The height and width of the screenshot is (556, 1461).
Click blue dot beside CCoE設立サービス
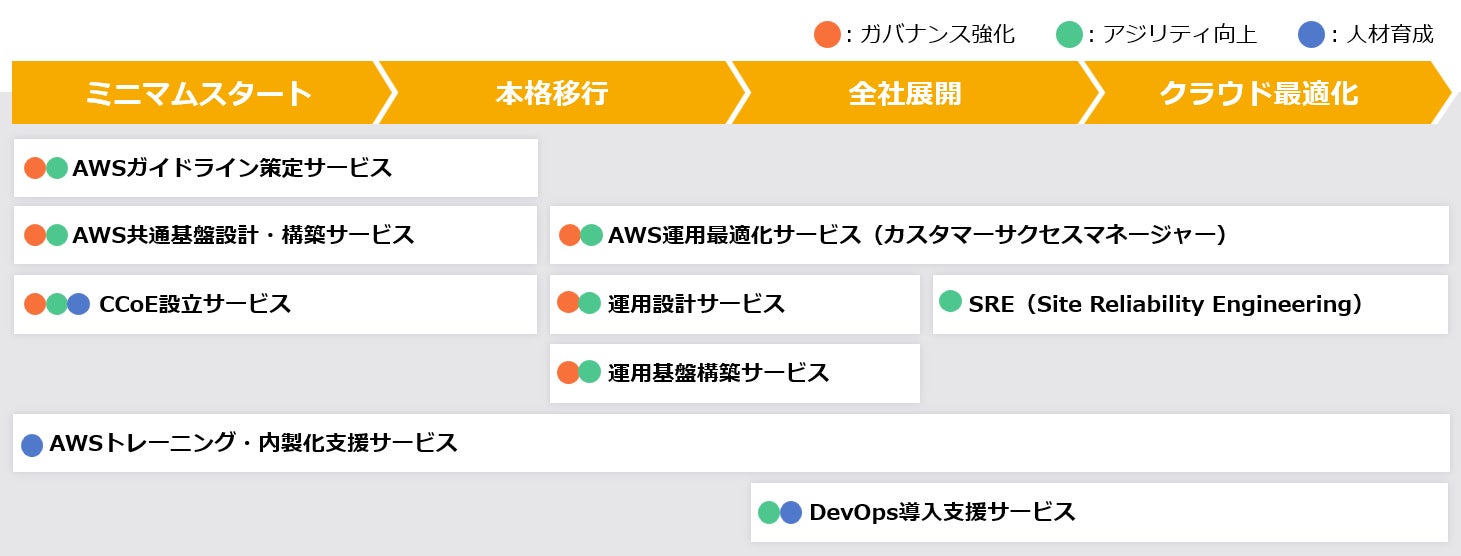(79, 304)
